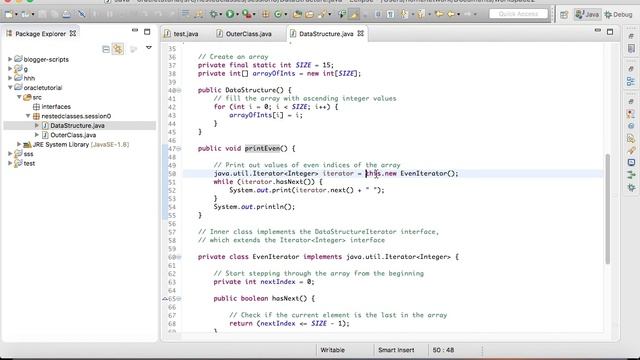Minimize the Package Explorer view
The image size is (640, 360).
coord(135,31)
